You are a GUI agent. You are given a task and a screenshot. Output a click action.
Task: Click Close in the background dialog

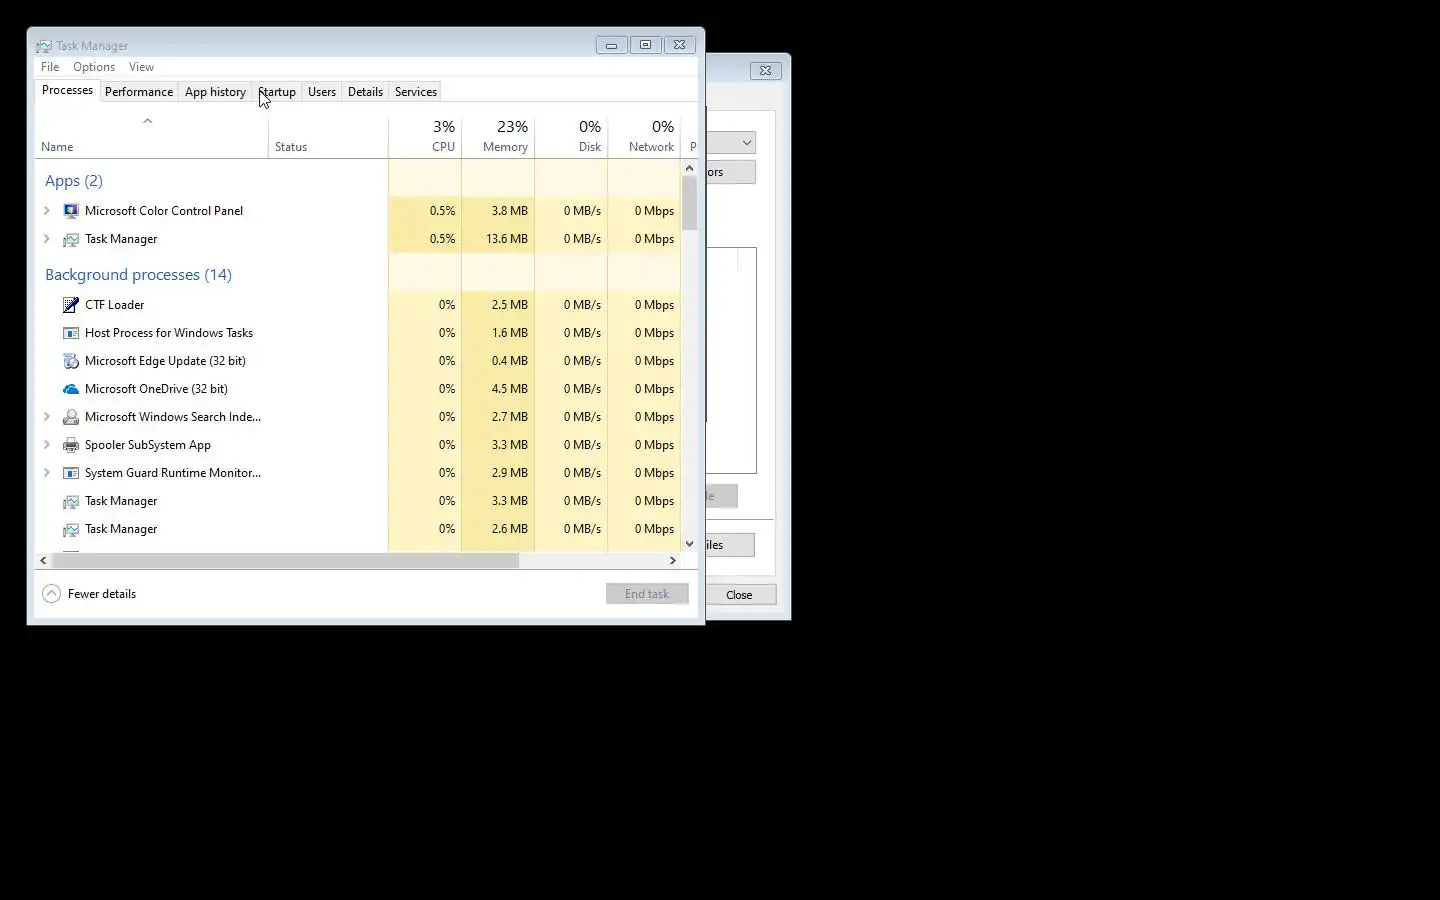click(739, 595)
